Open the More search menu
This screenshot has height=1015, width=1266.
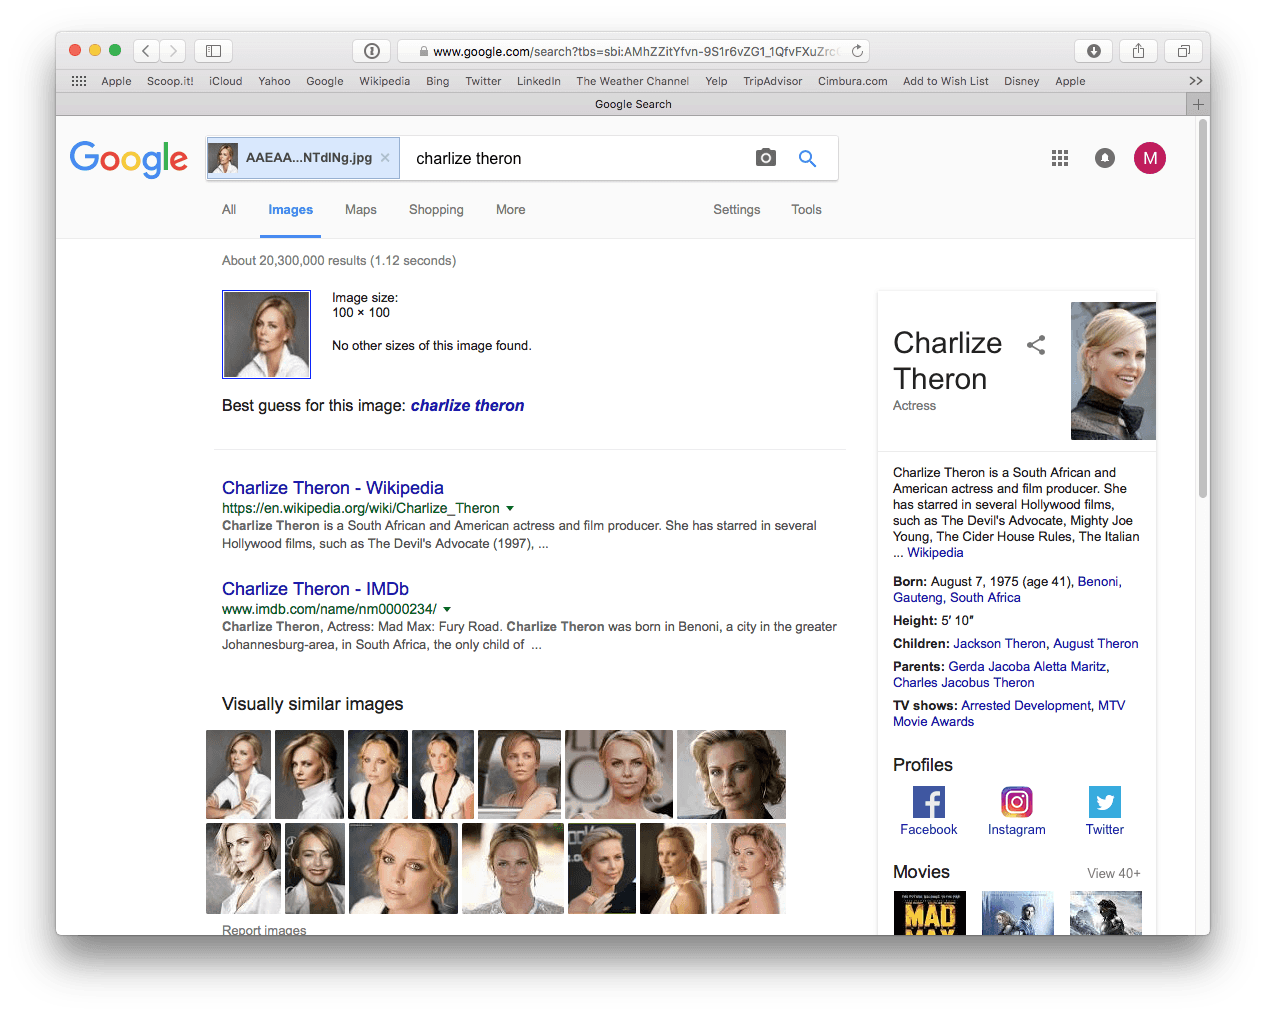click(x=510, y=209)
